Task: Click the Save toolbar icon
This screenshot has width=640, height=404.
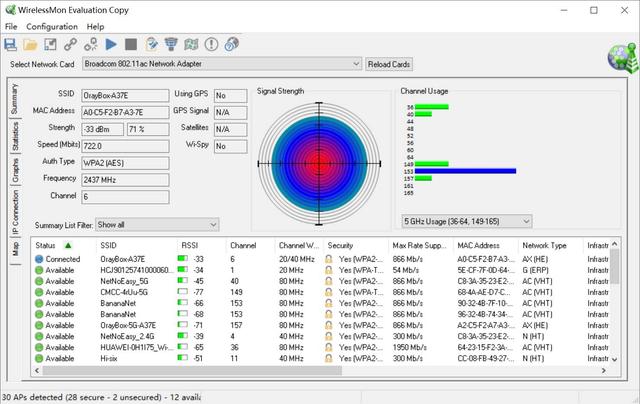Action: (x=10, y=44)
